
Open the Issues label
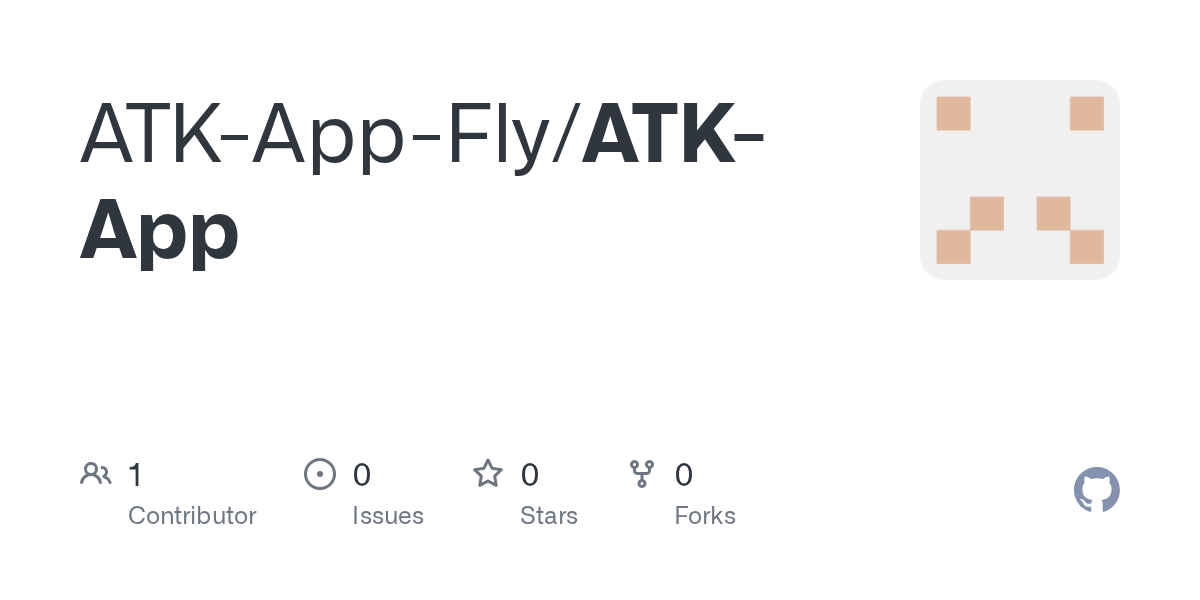(388, 516)
